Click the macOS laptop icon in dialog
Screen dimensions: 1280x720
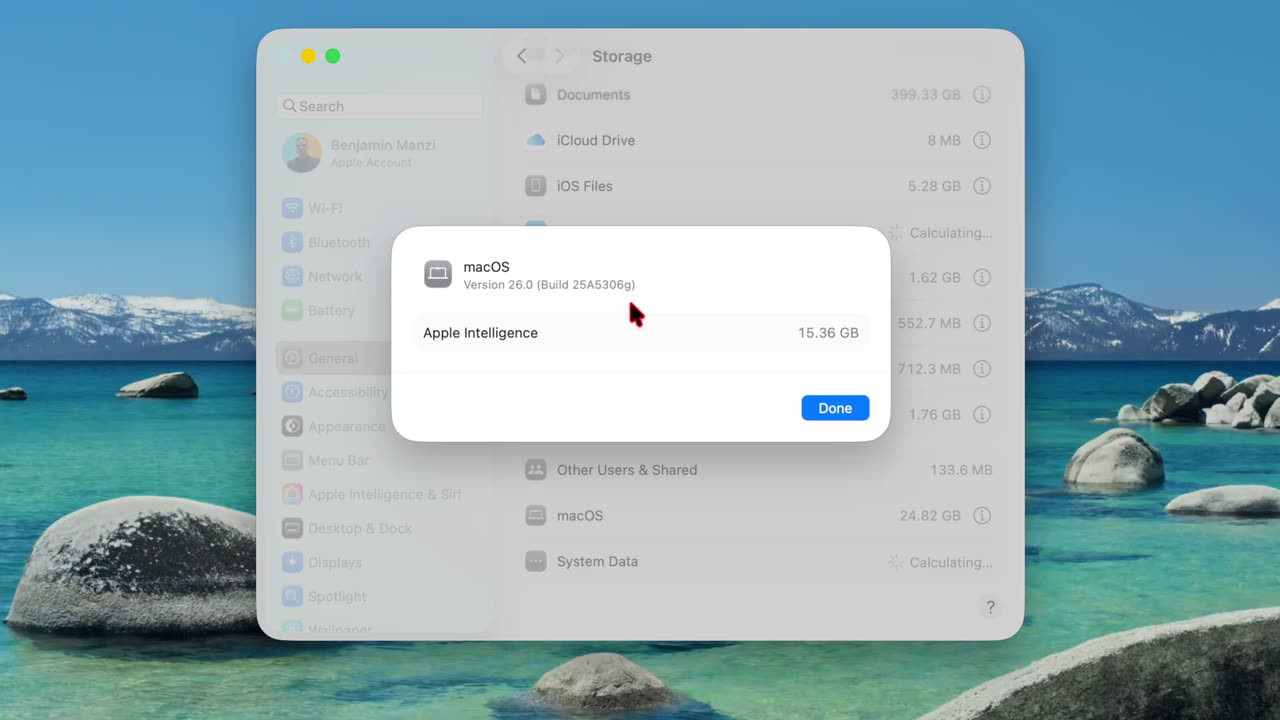tap(438, 274)
